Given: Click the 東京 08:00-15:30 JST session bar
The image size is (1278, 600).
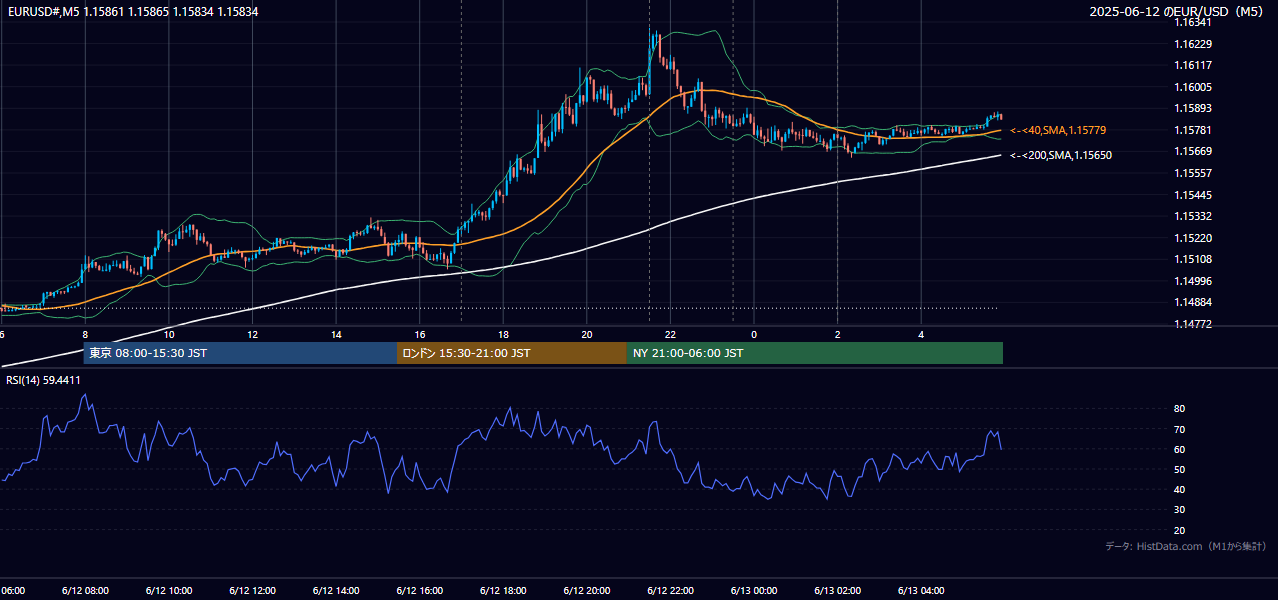Looking at the screenshot, I should pyautogui.click(x=240, y=353).
